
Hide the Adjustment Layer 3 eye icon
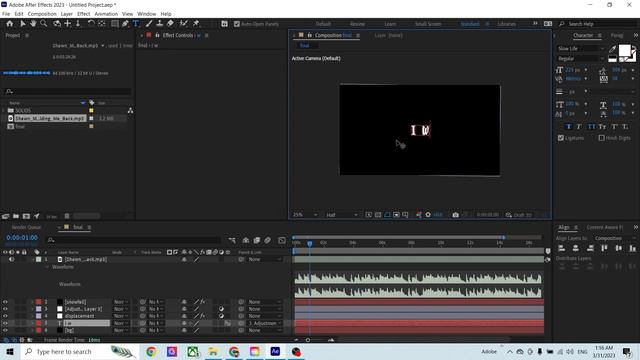(x=5, y=309)
